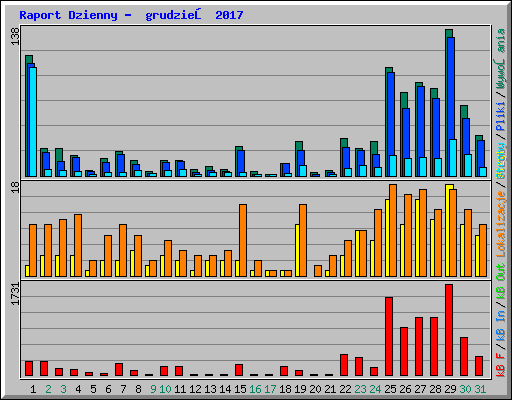Click day label 22 on the x-axis
Image resolution: width=512 pixels, height=400 pixels.
coord(345,389)
